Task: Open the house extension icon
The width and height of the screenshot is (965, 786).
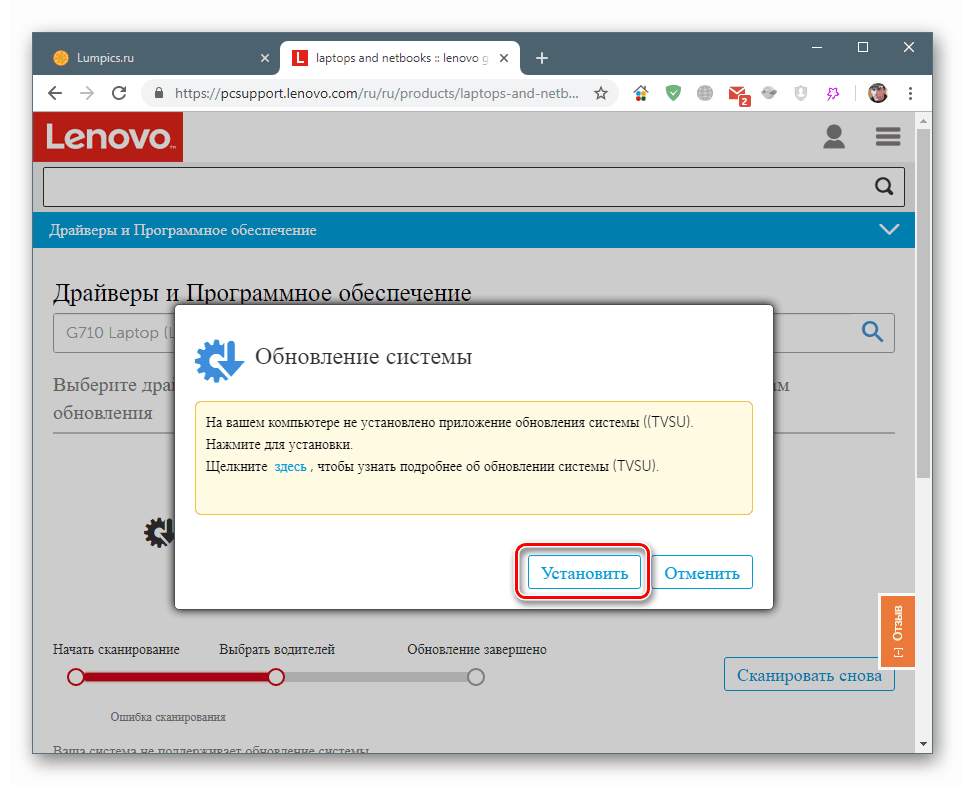Action: [641, 93]
